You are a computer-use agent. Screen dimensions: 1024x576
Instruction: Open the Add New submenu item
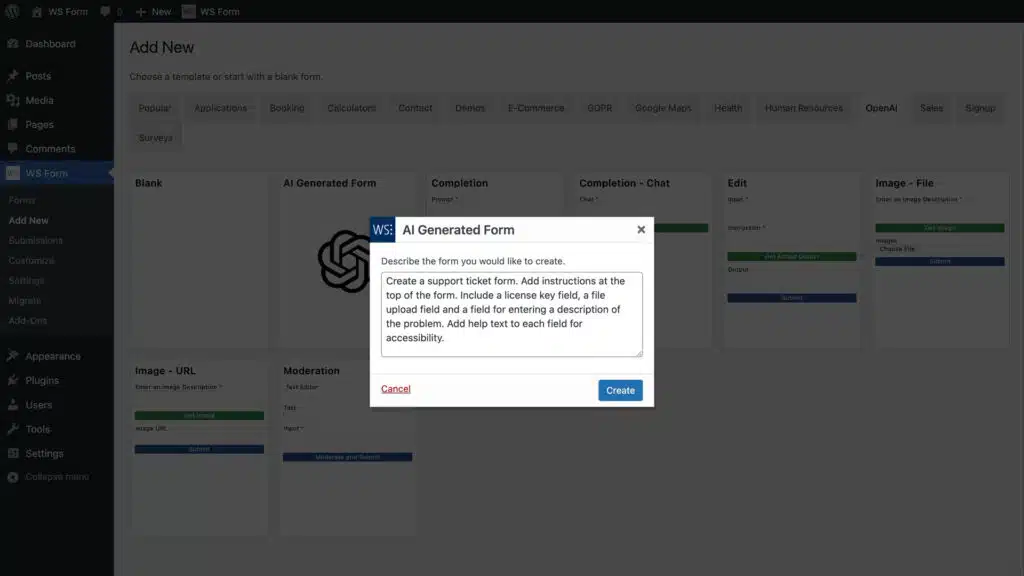pos(28,220)
